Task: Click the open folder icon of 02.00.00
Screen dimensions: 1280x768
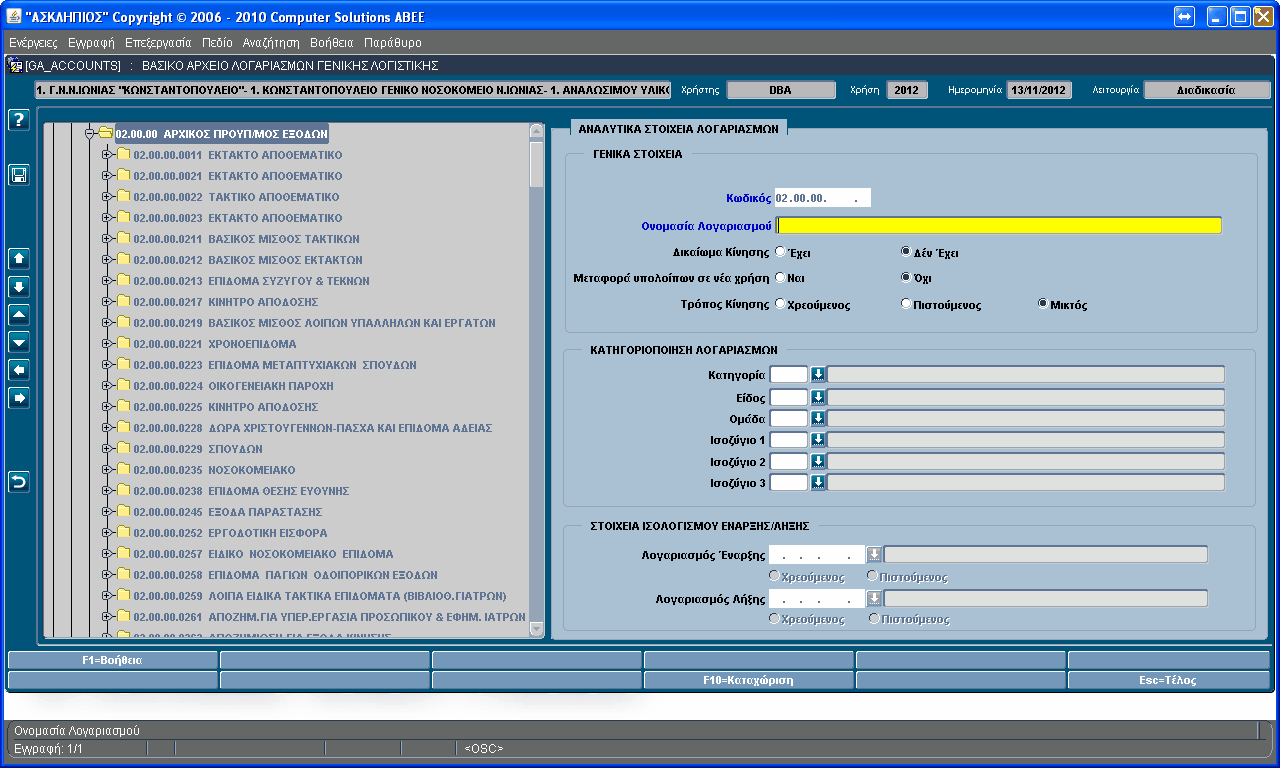Action: (x=105, y=133)
